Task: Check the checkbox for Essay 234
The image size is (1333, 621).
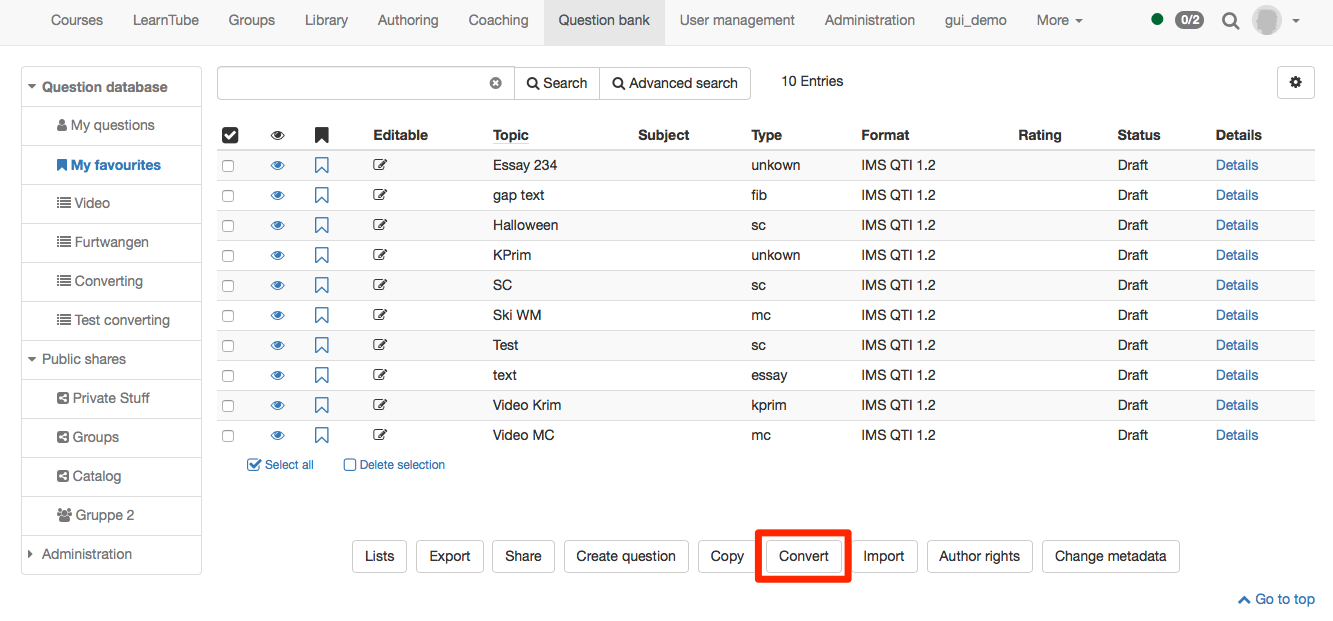Action: [x=228, y=166]
